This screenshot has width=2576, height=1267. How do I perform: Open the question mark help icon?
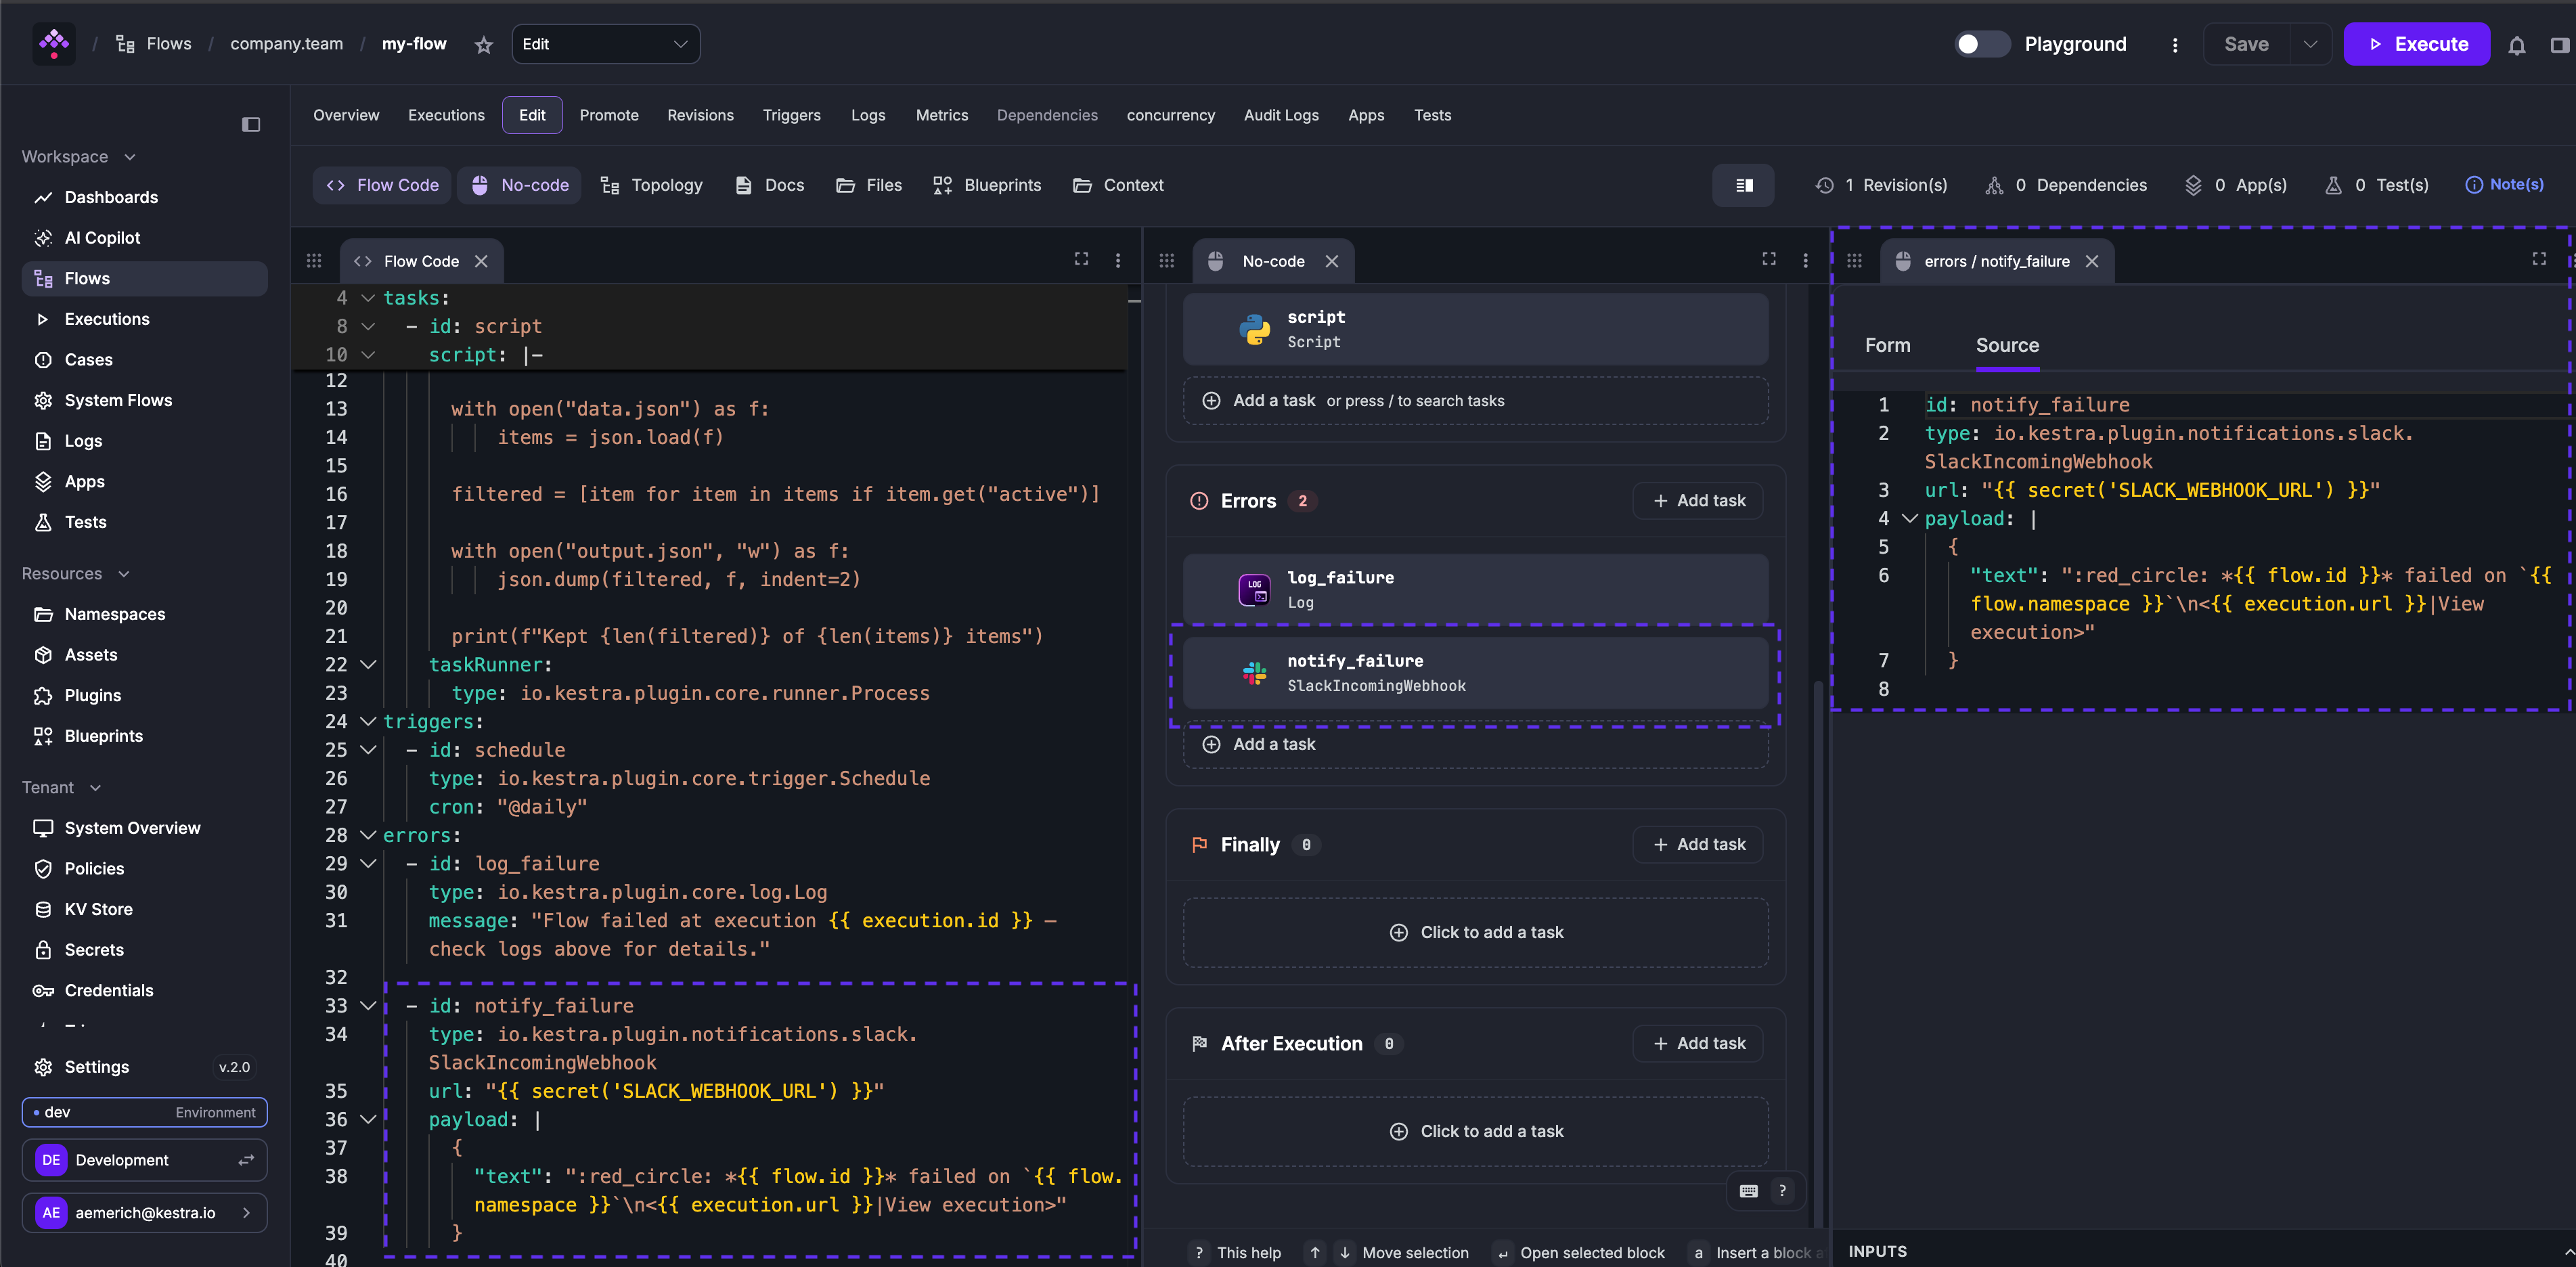tap(1782, 1191)
